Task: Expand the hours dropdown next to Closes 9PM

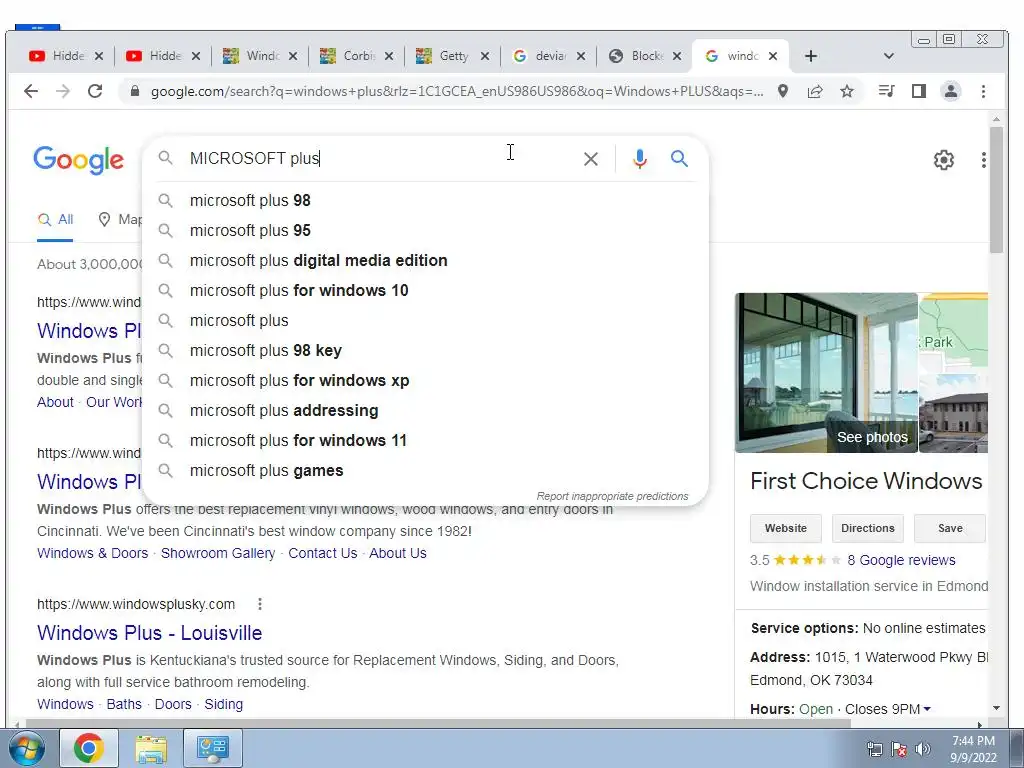Action: point(927,709)
